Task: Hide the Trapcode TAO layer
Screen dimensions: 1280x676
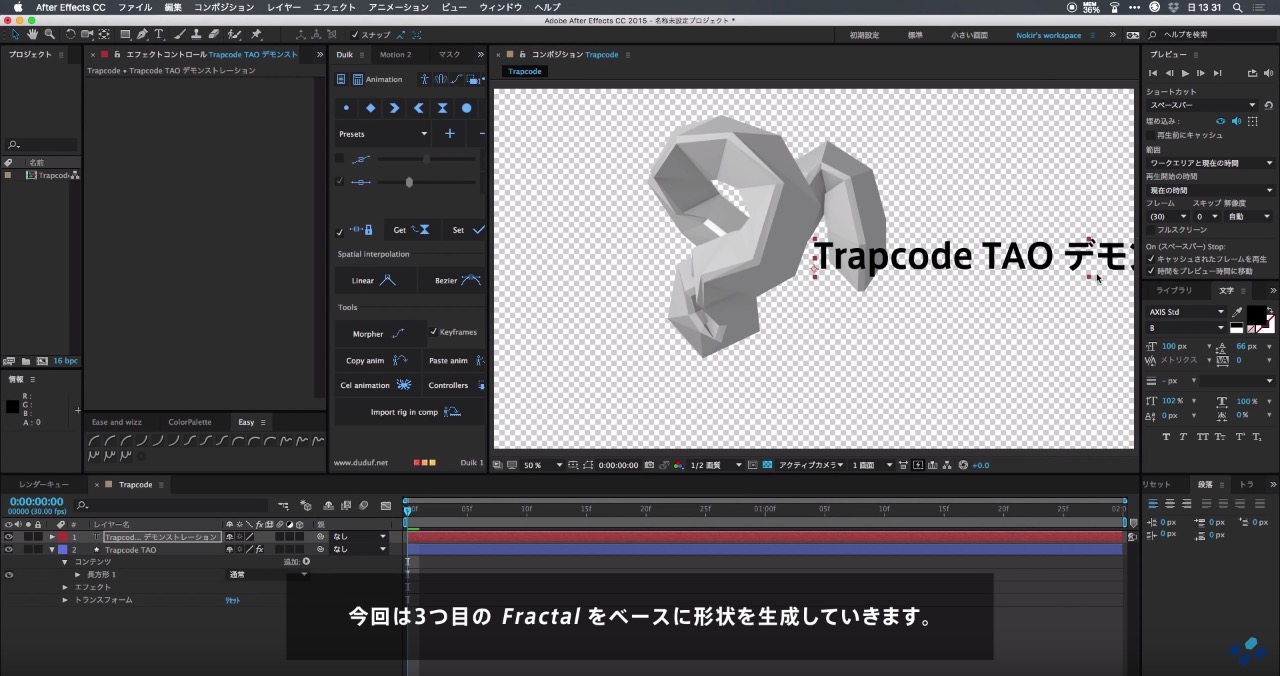Action: click(x=7, y=549)
